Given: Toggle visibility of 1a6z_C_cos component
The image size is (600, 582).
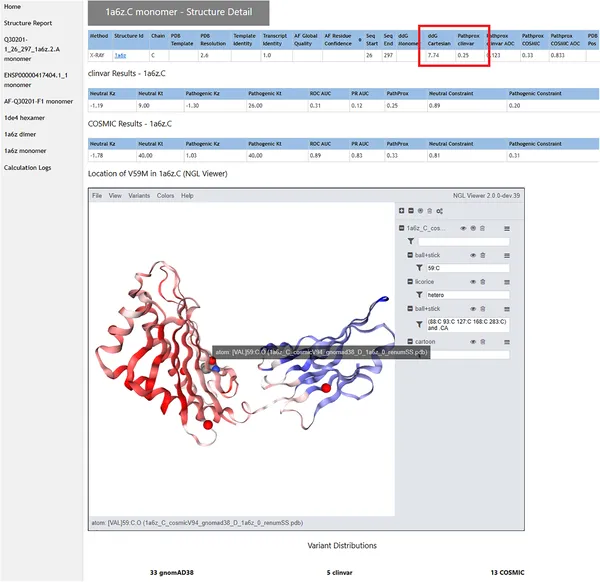Looking at the screenshot, I should coord(463,228).
